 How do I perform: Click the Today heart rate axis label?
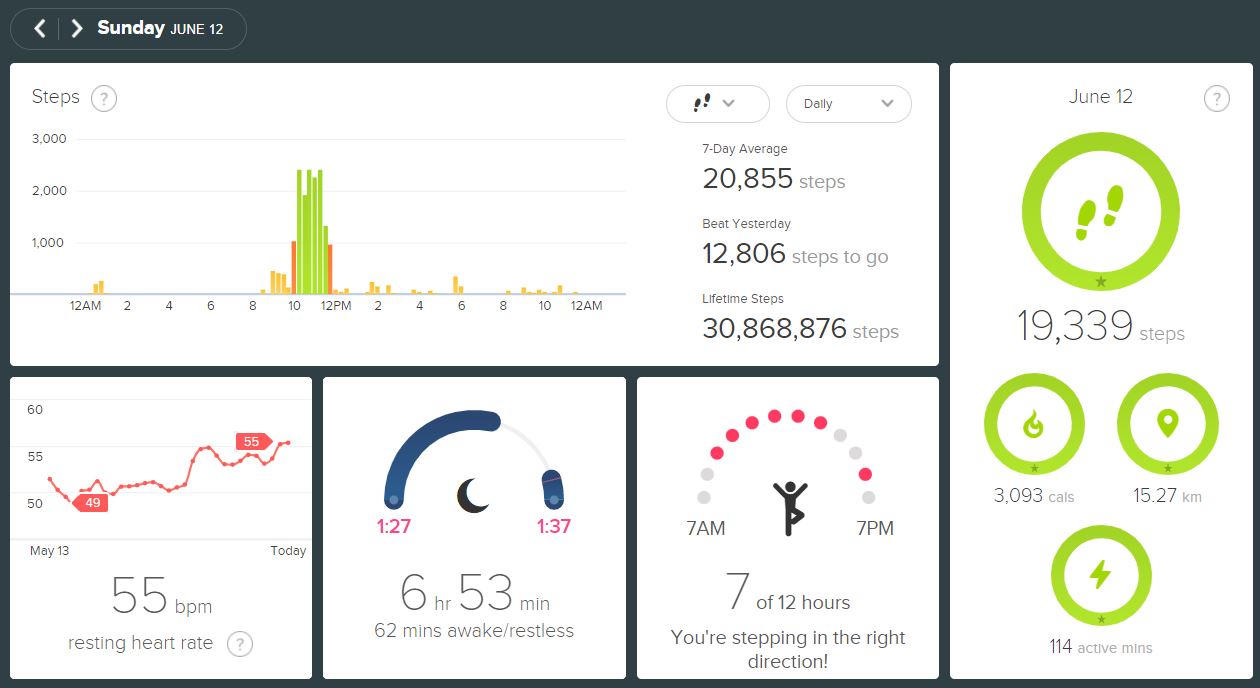point(288,551)
